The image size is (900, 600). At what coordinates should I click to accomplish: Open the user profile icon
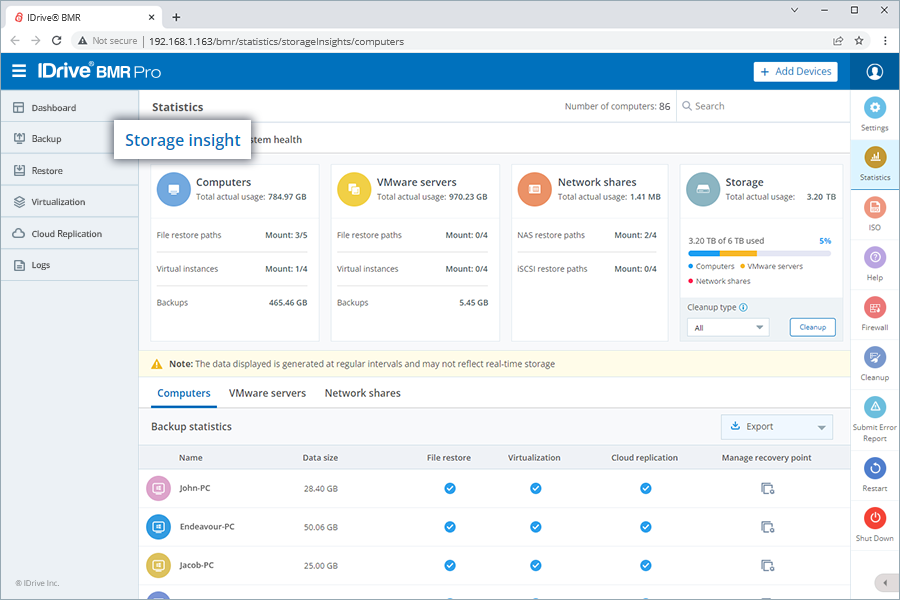874,72
